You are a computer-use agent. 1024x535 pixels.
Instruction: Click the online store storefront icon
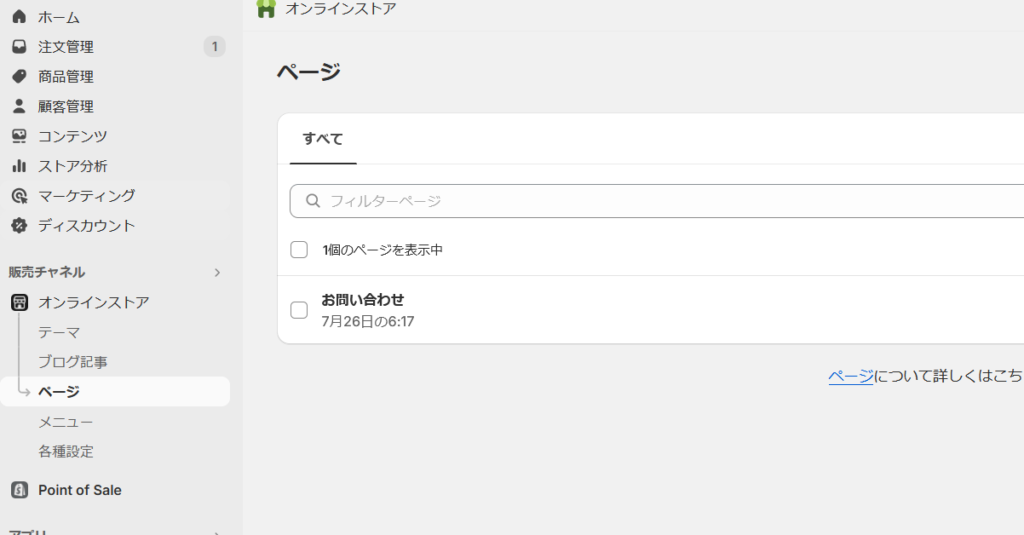(19, 302)
